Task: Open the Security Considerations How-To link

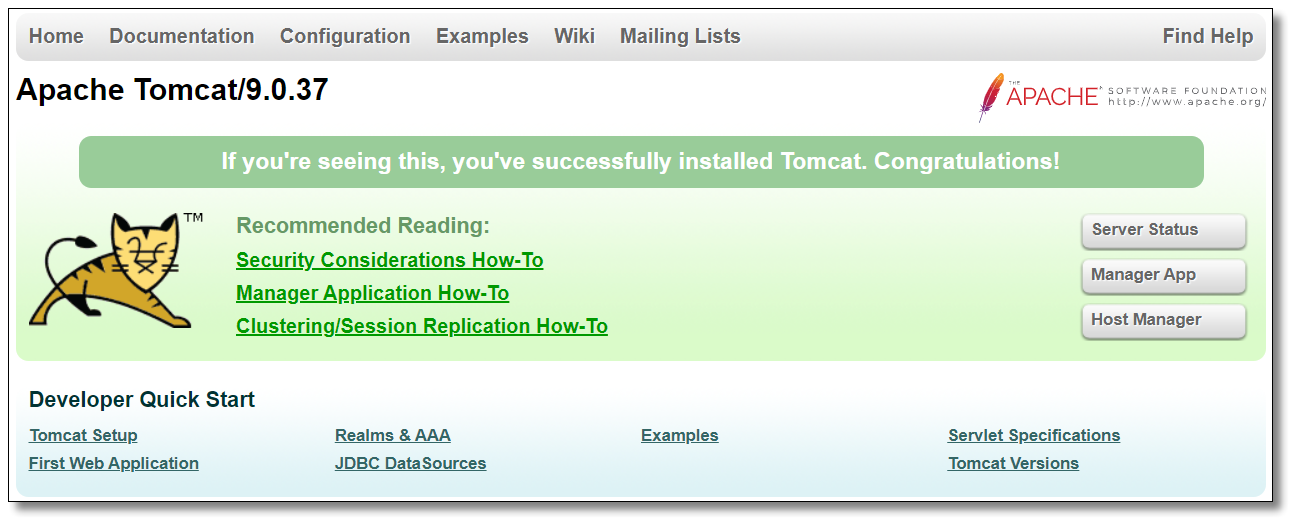Action: (389, 260)
